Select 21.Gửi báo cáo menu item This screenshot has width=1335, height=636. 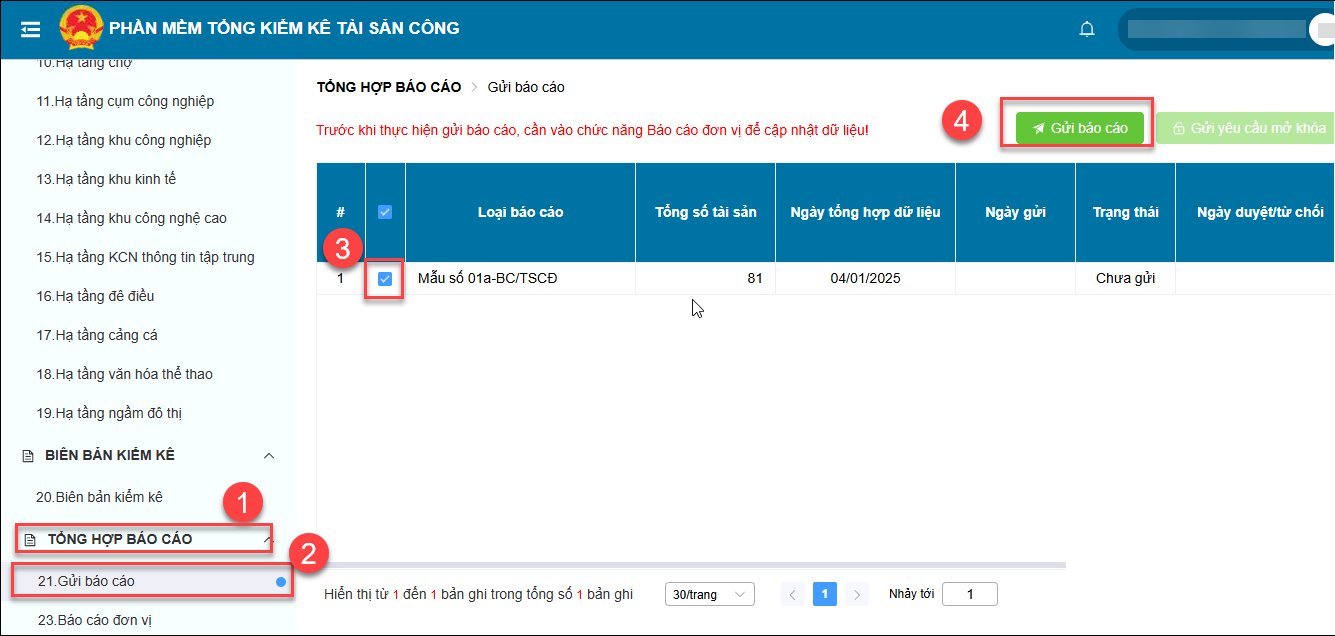[152, 581]
